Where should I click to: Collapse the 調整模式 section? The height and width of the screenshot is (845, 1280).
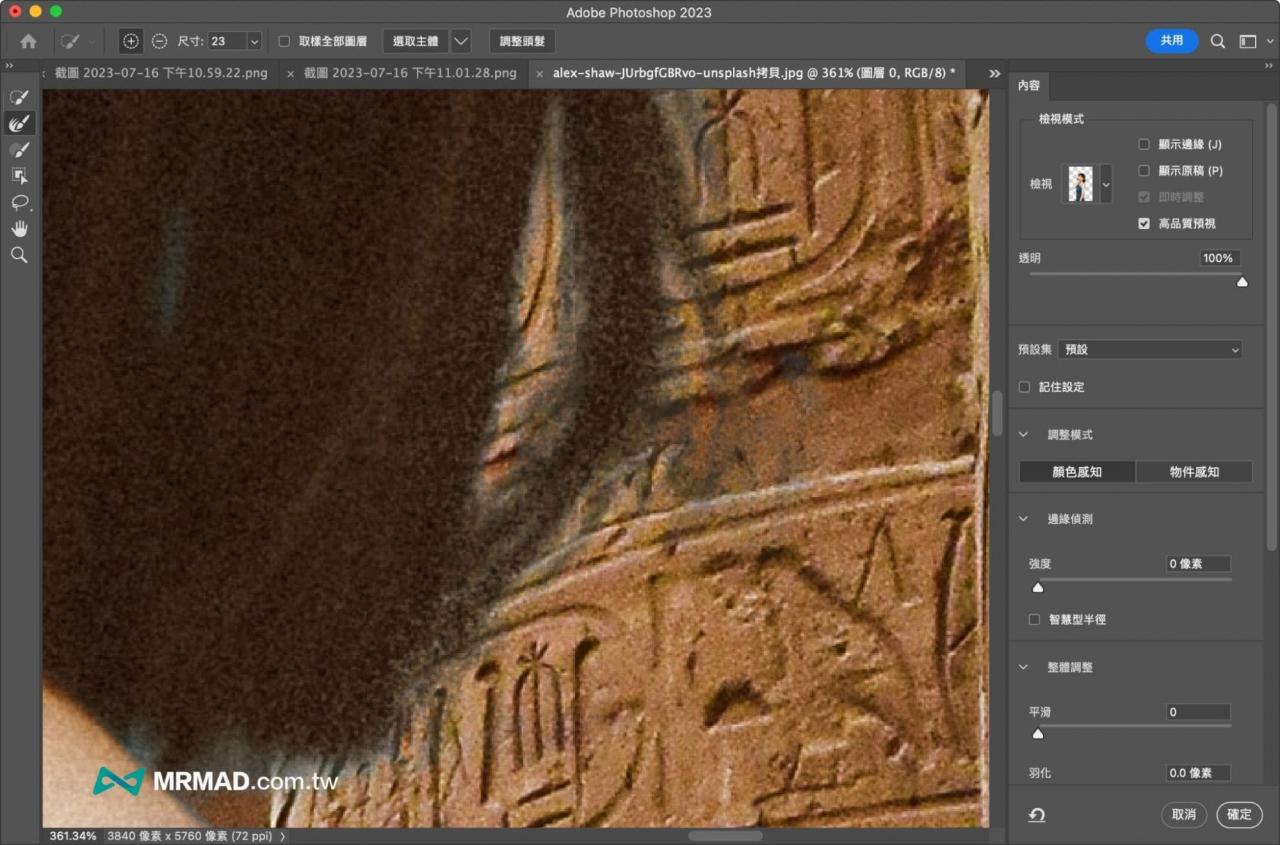pyautogui.click(x=1024, y=435)
